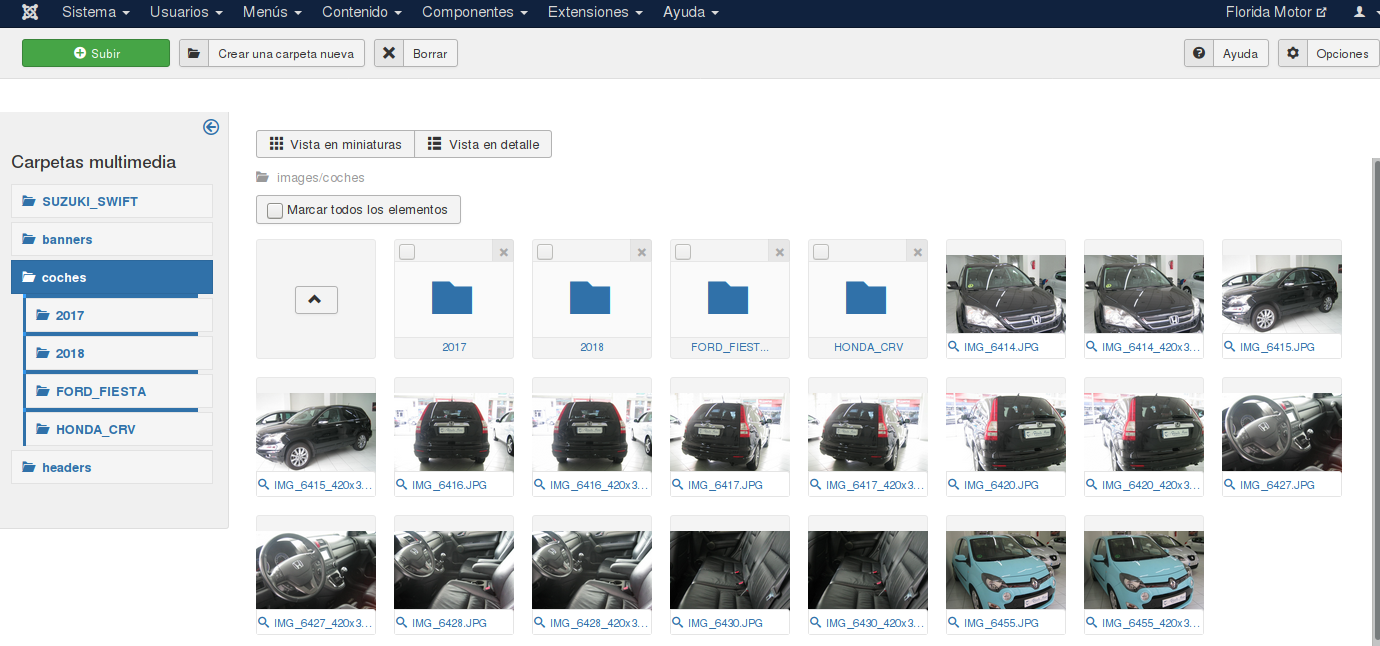Delete the 2017 folder with its X icon
Viewport: 1380px width, 646px height.
click(x=503, y=252)
